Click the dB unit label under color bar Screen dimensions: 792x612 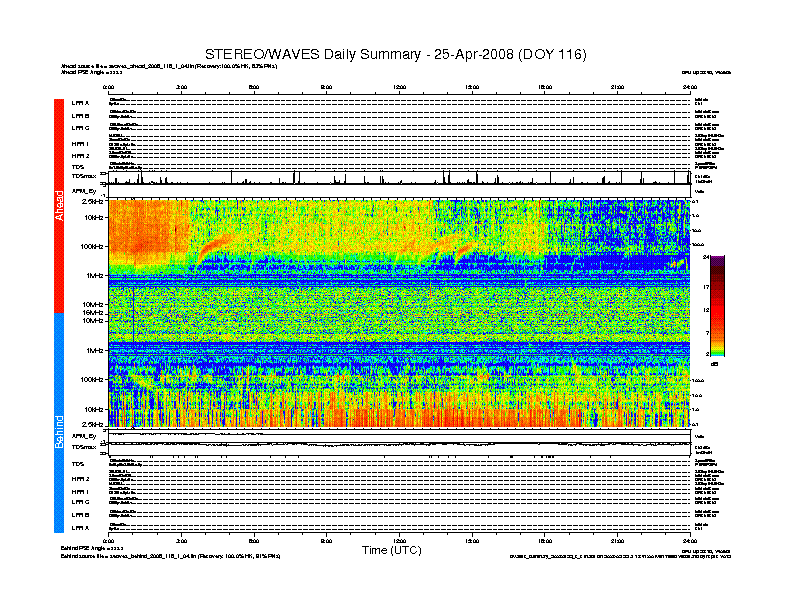714,364
